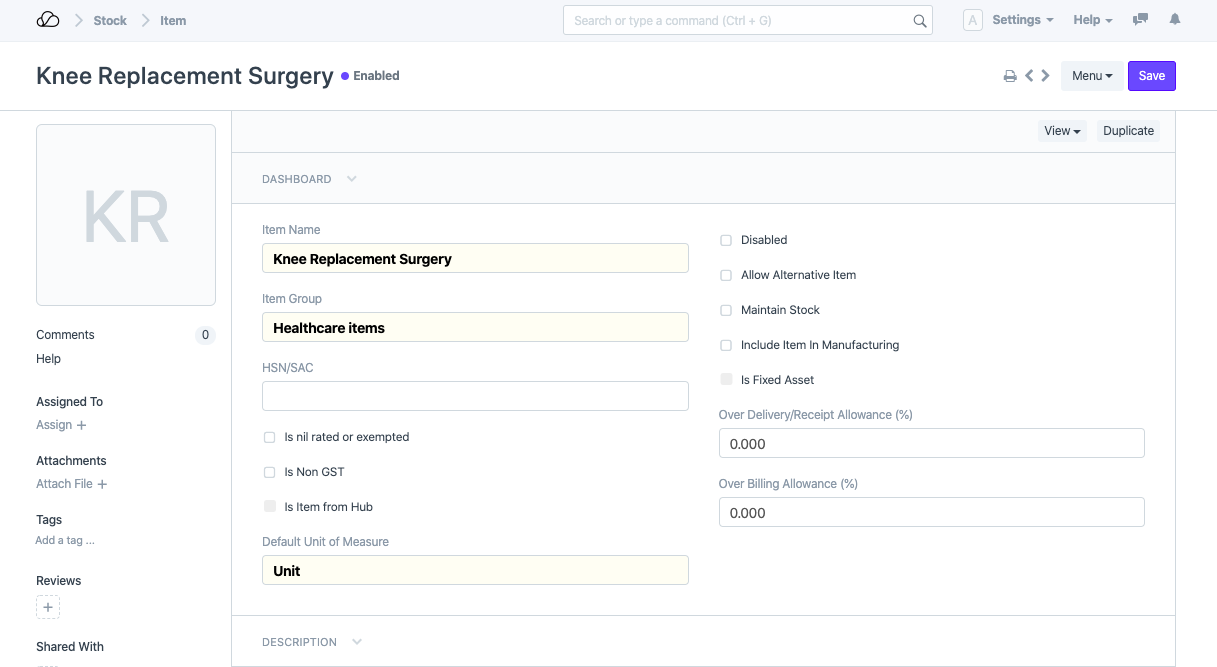Image resolution: width=1217 pixels, height=667 pixels.
Task: Go to next item with right arrow
Action: (1045, 76)
